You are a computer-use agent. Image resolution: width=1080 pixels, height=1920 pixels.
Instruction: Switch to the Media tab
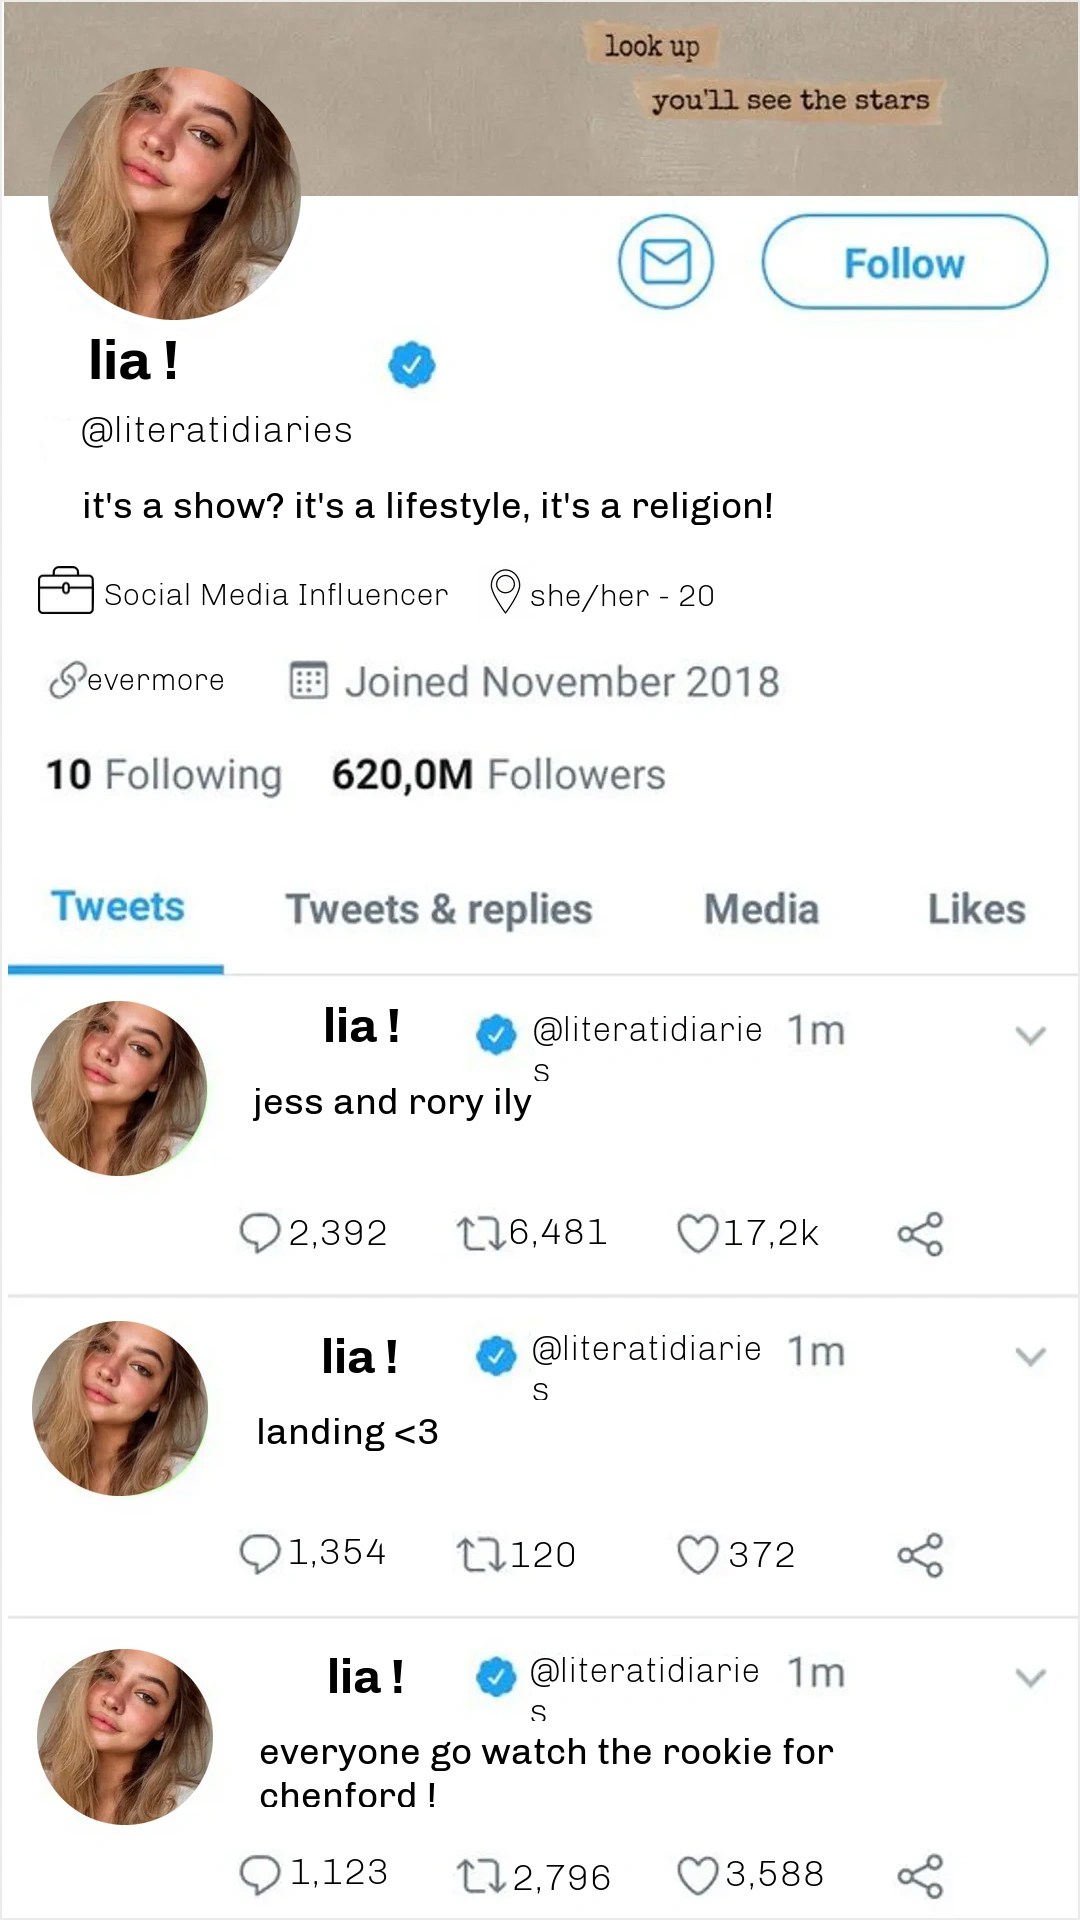[x=761, y=909]
